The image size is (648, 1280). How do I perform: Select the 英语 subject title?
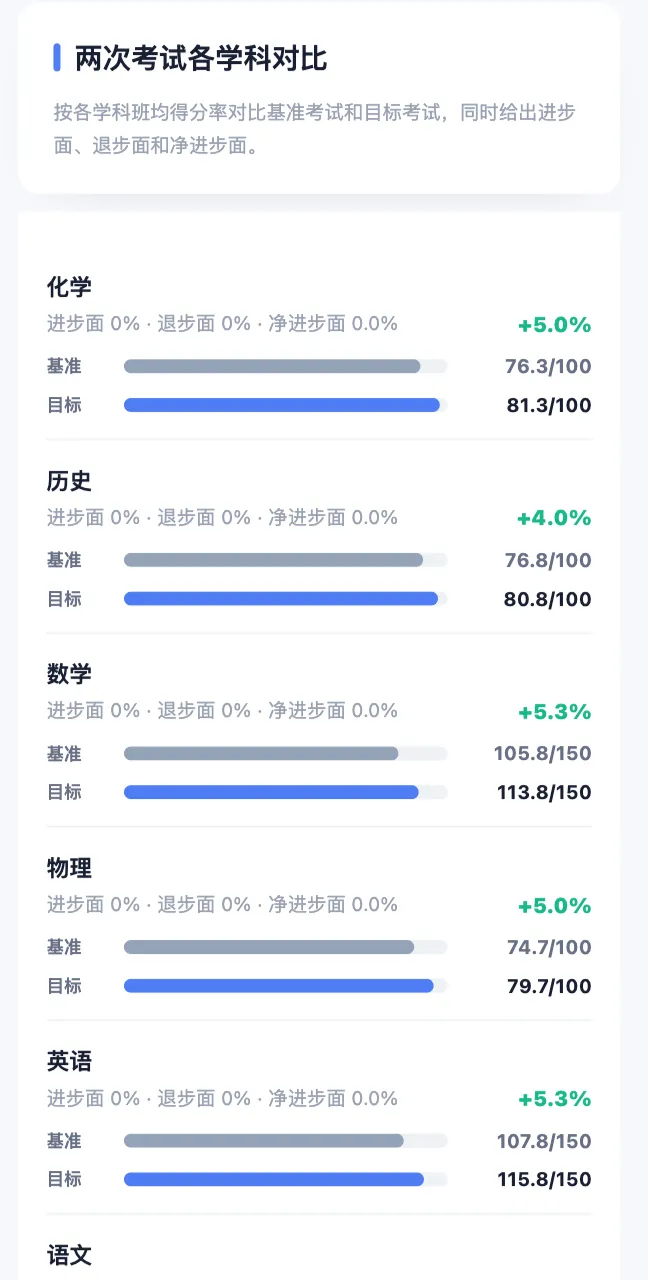pos(69,1061)
